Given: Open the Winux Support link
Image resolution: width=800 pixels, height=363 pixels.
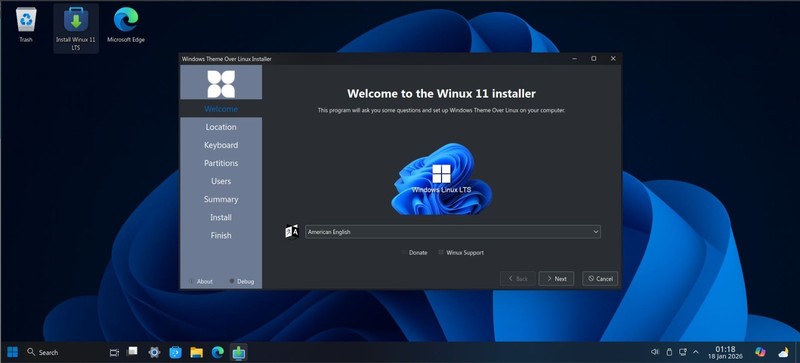Looking at the screenshot, I should click(461, 253).
